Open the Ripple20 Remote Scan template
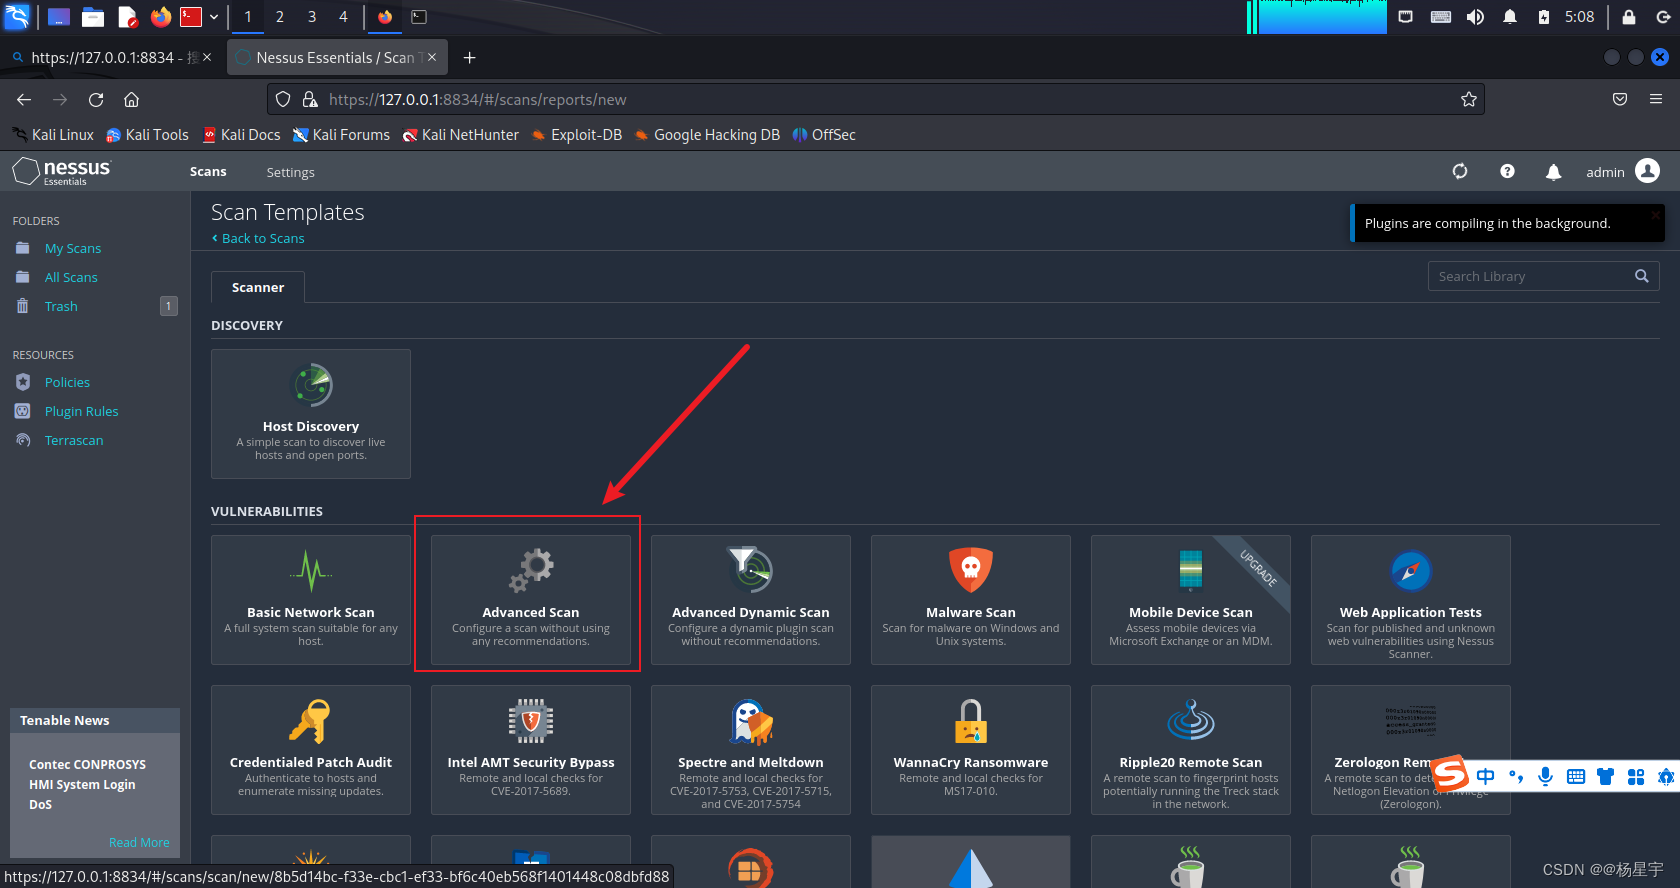The width and height of the screenshot is (1680, 888). 1191,750
